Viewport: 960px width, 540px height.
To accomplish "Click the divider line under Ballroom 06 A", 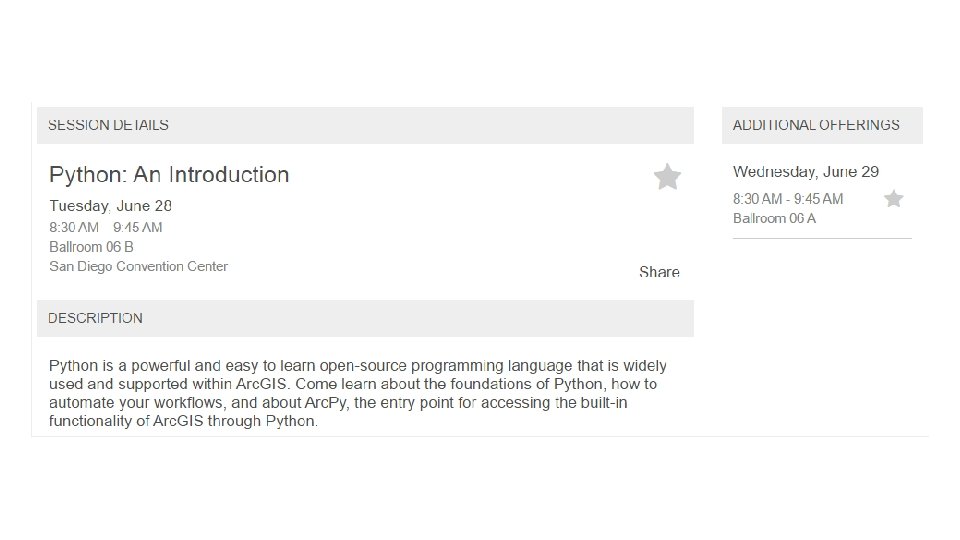I will 822,239.
